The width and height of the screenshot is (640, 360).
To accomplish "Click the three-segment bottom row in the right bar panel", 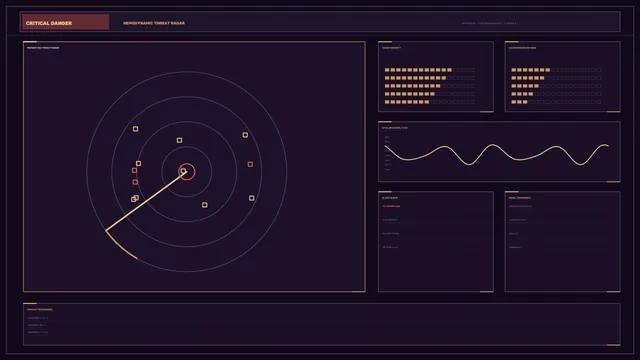I will pyautogui.click(x=556, y=102).
